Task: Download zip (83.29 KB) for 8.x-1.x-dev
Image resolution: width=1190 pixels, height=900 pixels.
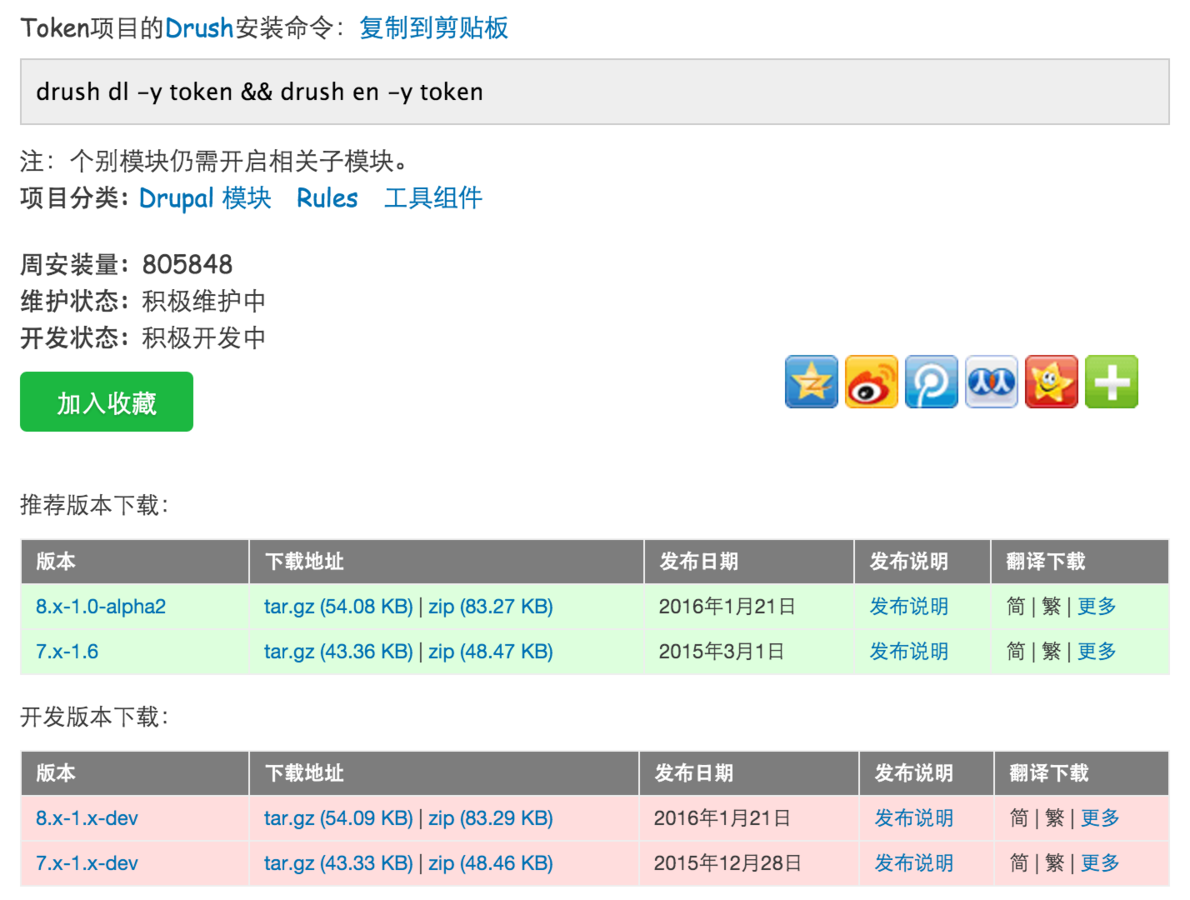Action: point(490,818)
